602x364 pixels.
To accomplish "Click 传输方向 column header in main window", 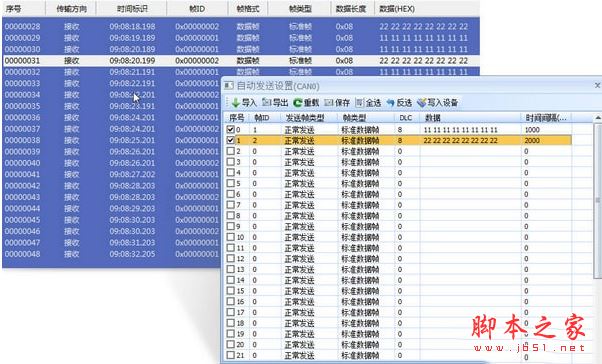I will 71,8.
